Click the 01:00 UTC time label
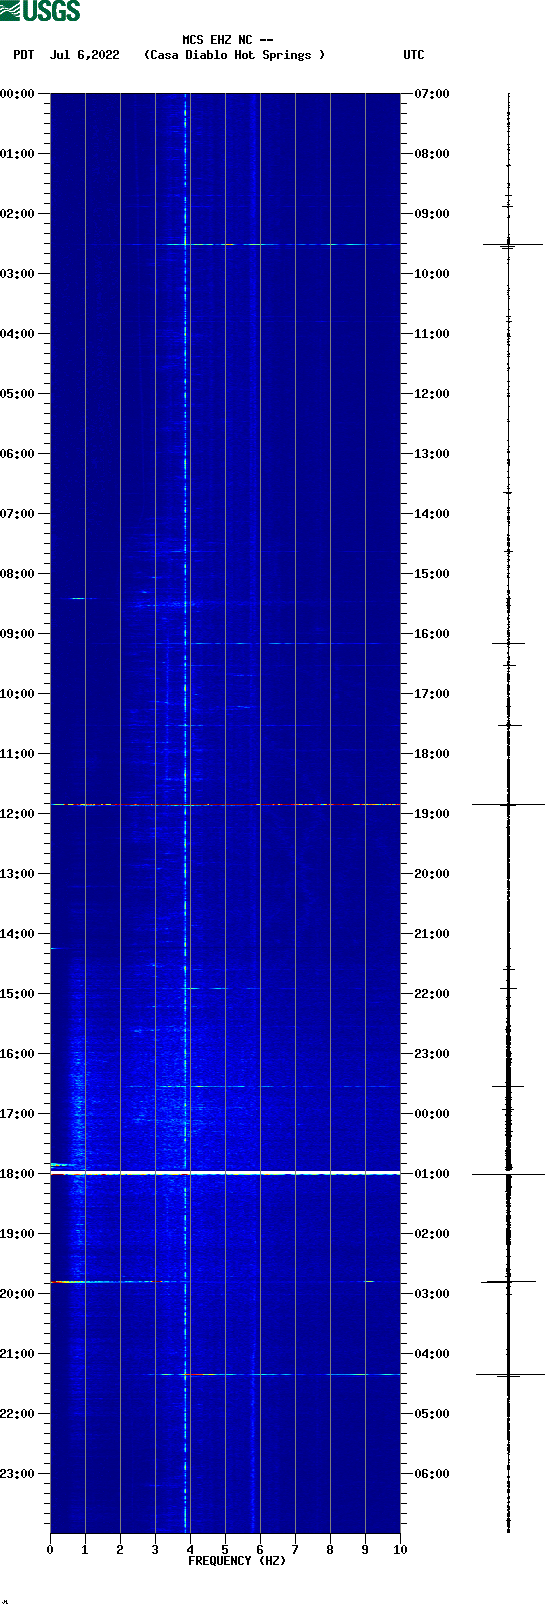The height and width of the screenshot is (1613, 552). pyautogui.click(x=432, y=1174)
